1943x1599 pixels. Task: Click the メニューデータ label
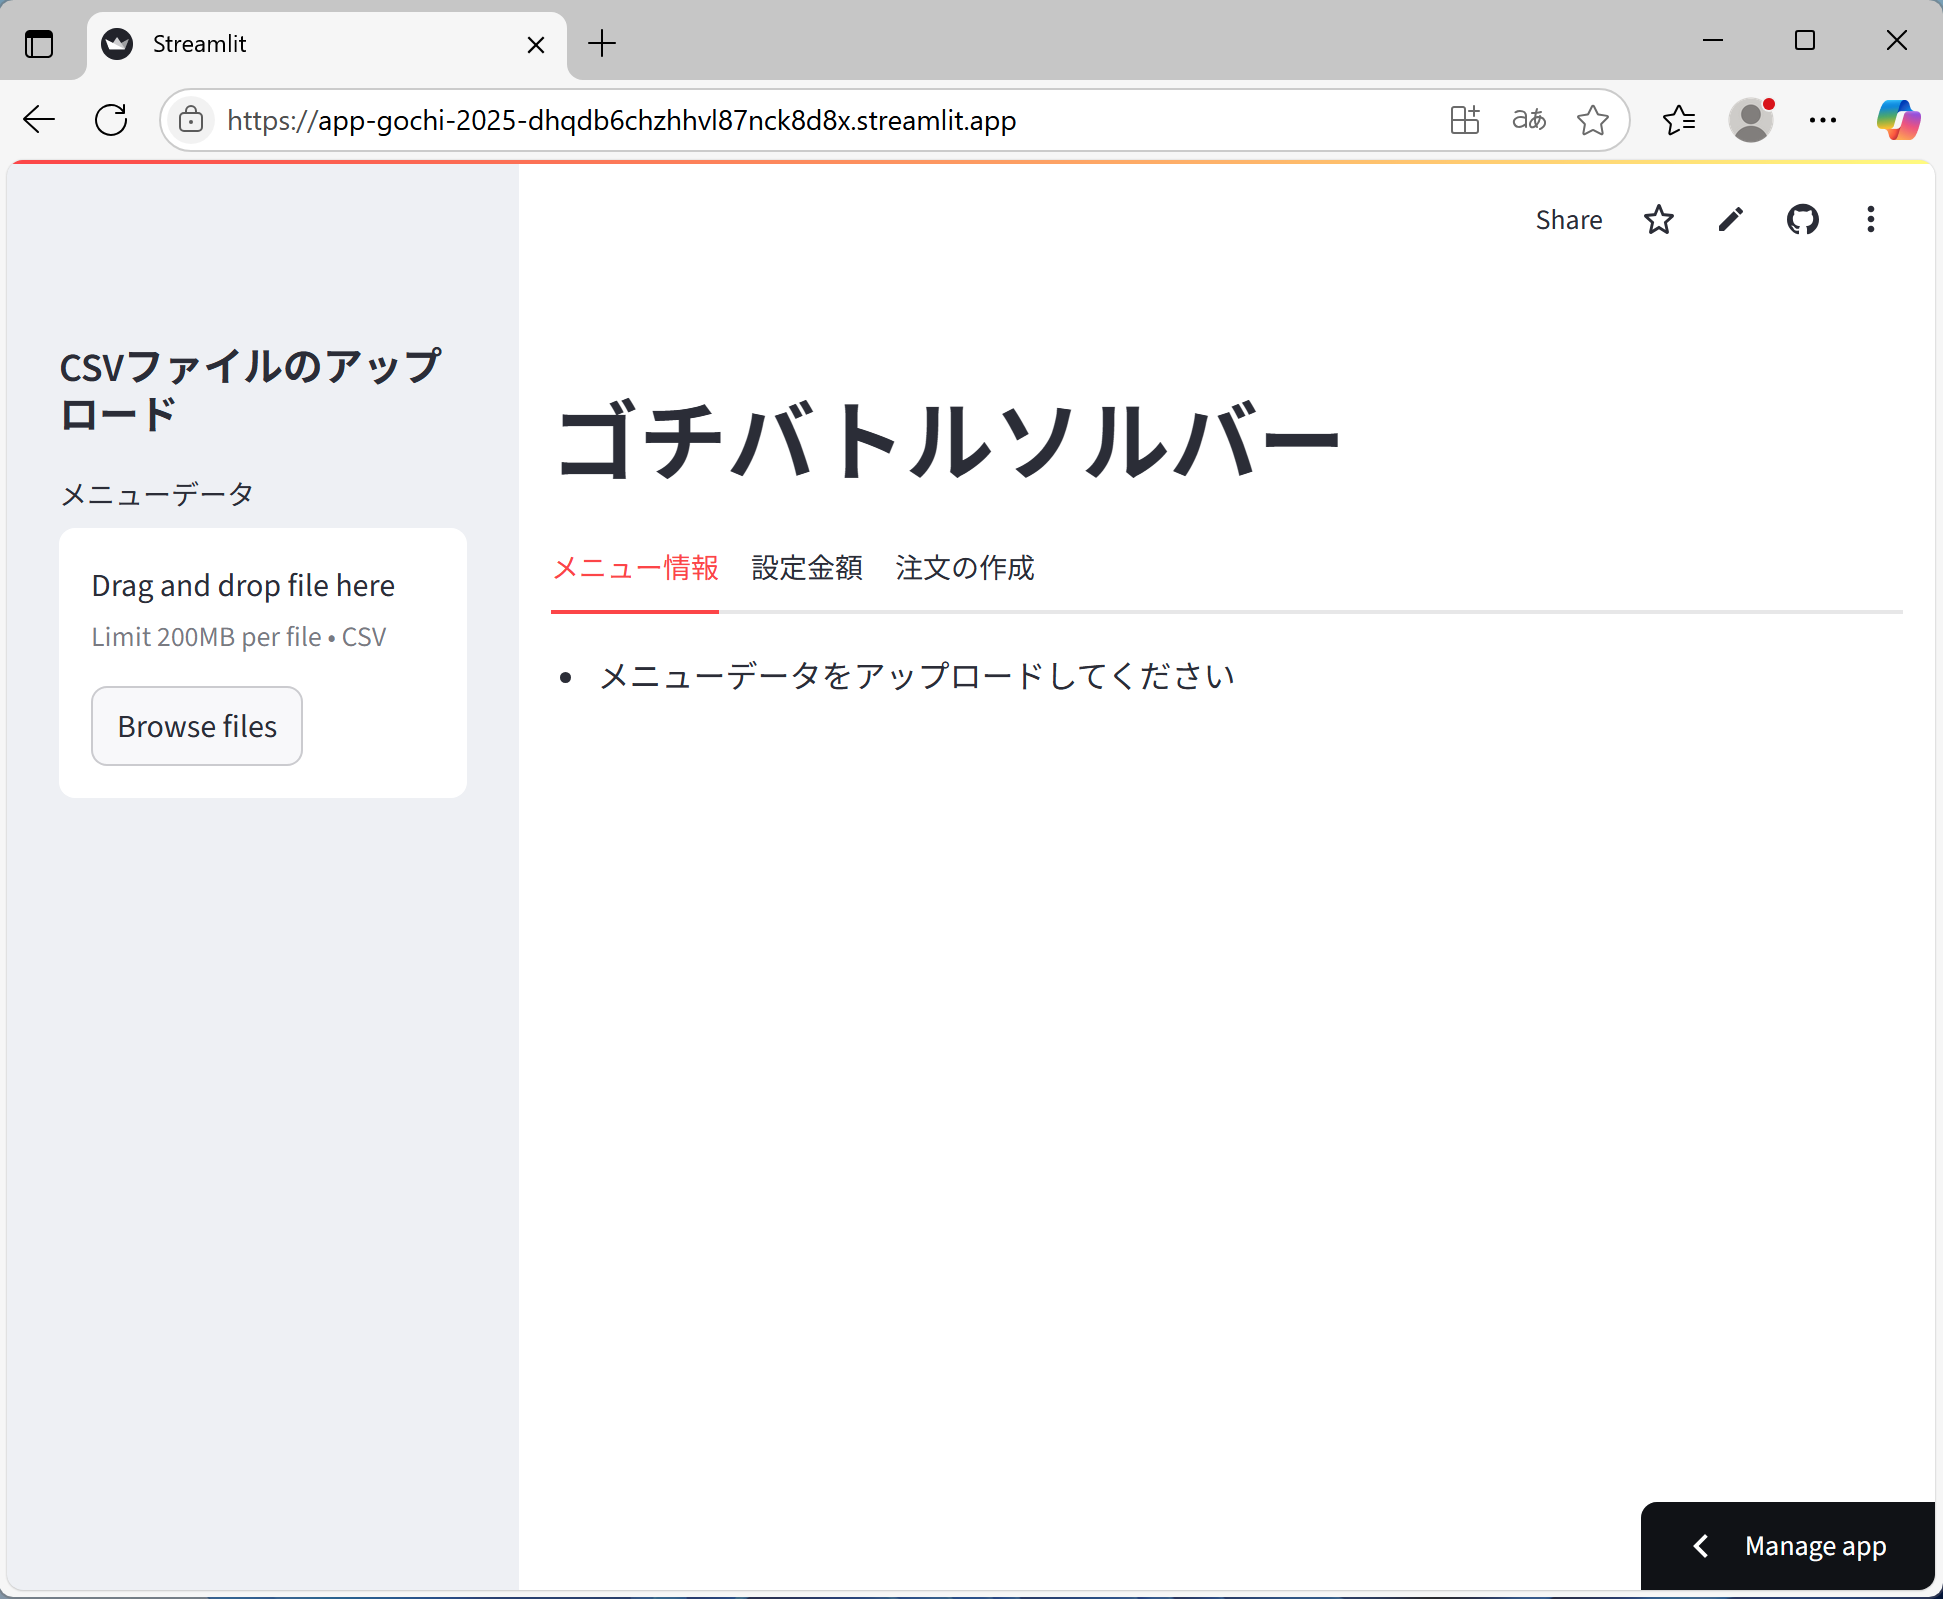(x=158, y=494)
